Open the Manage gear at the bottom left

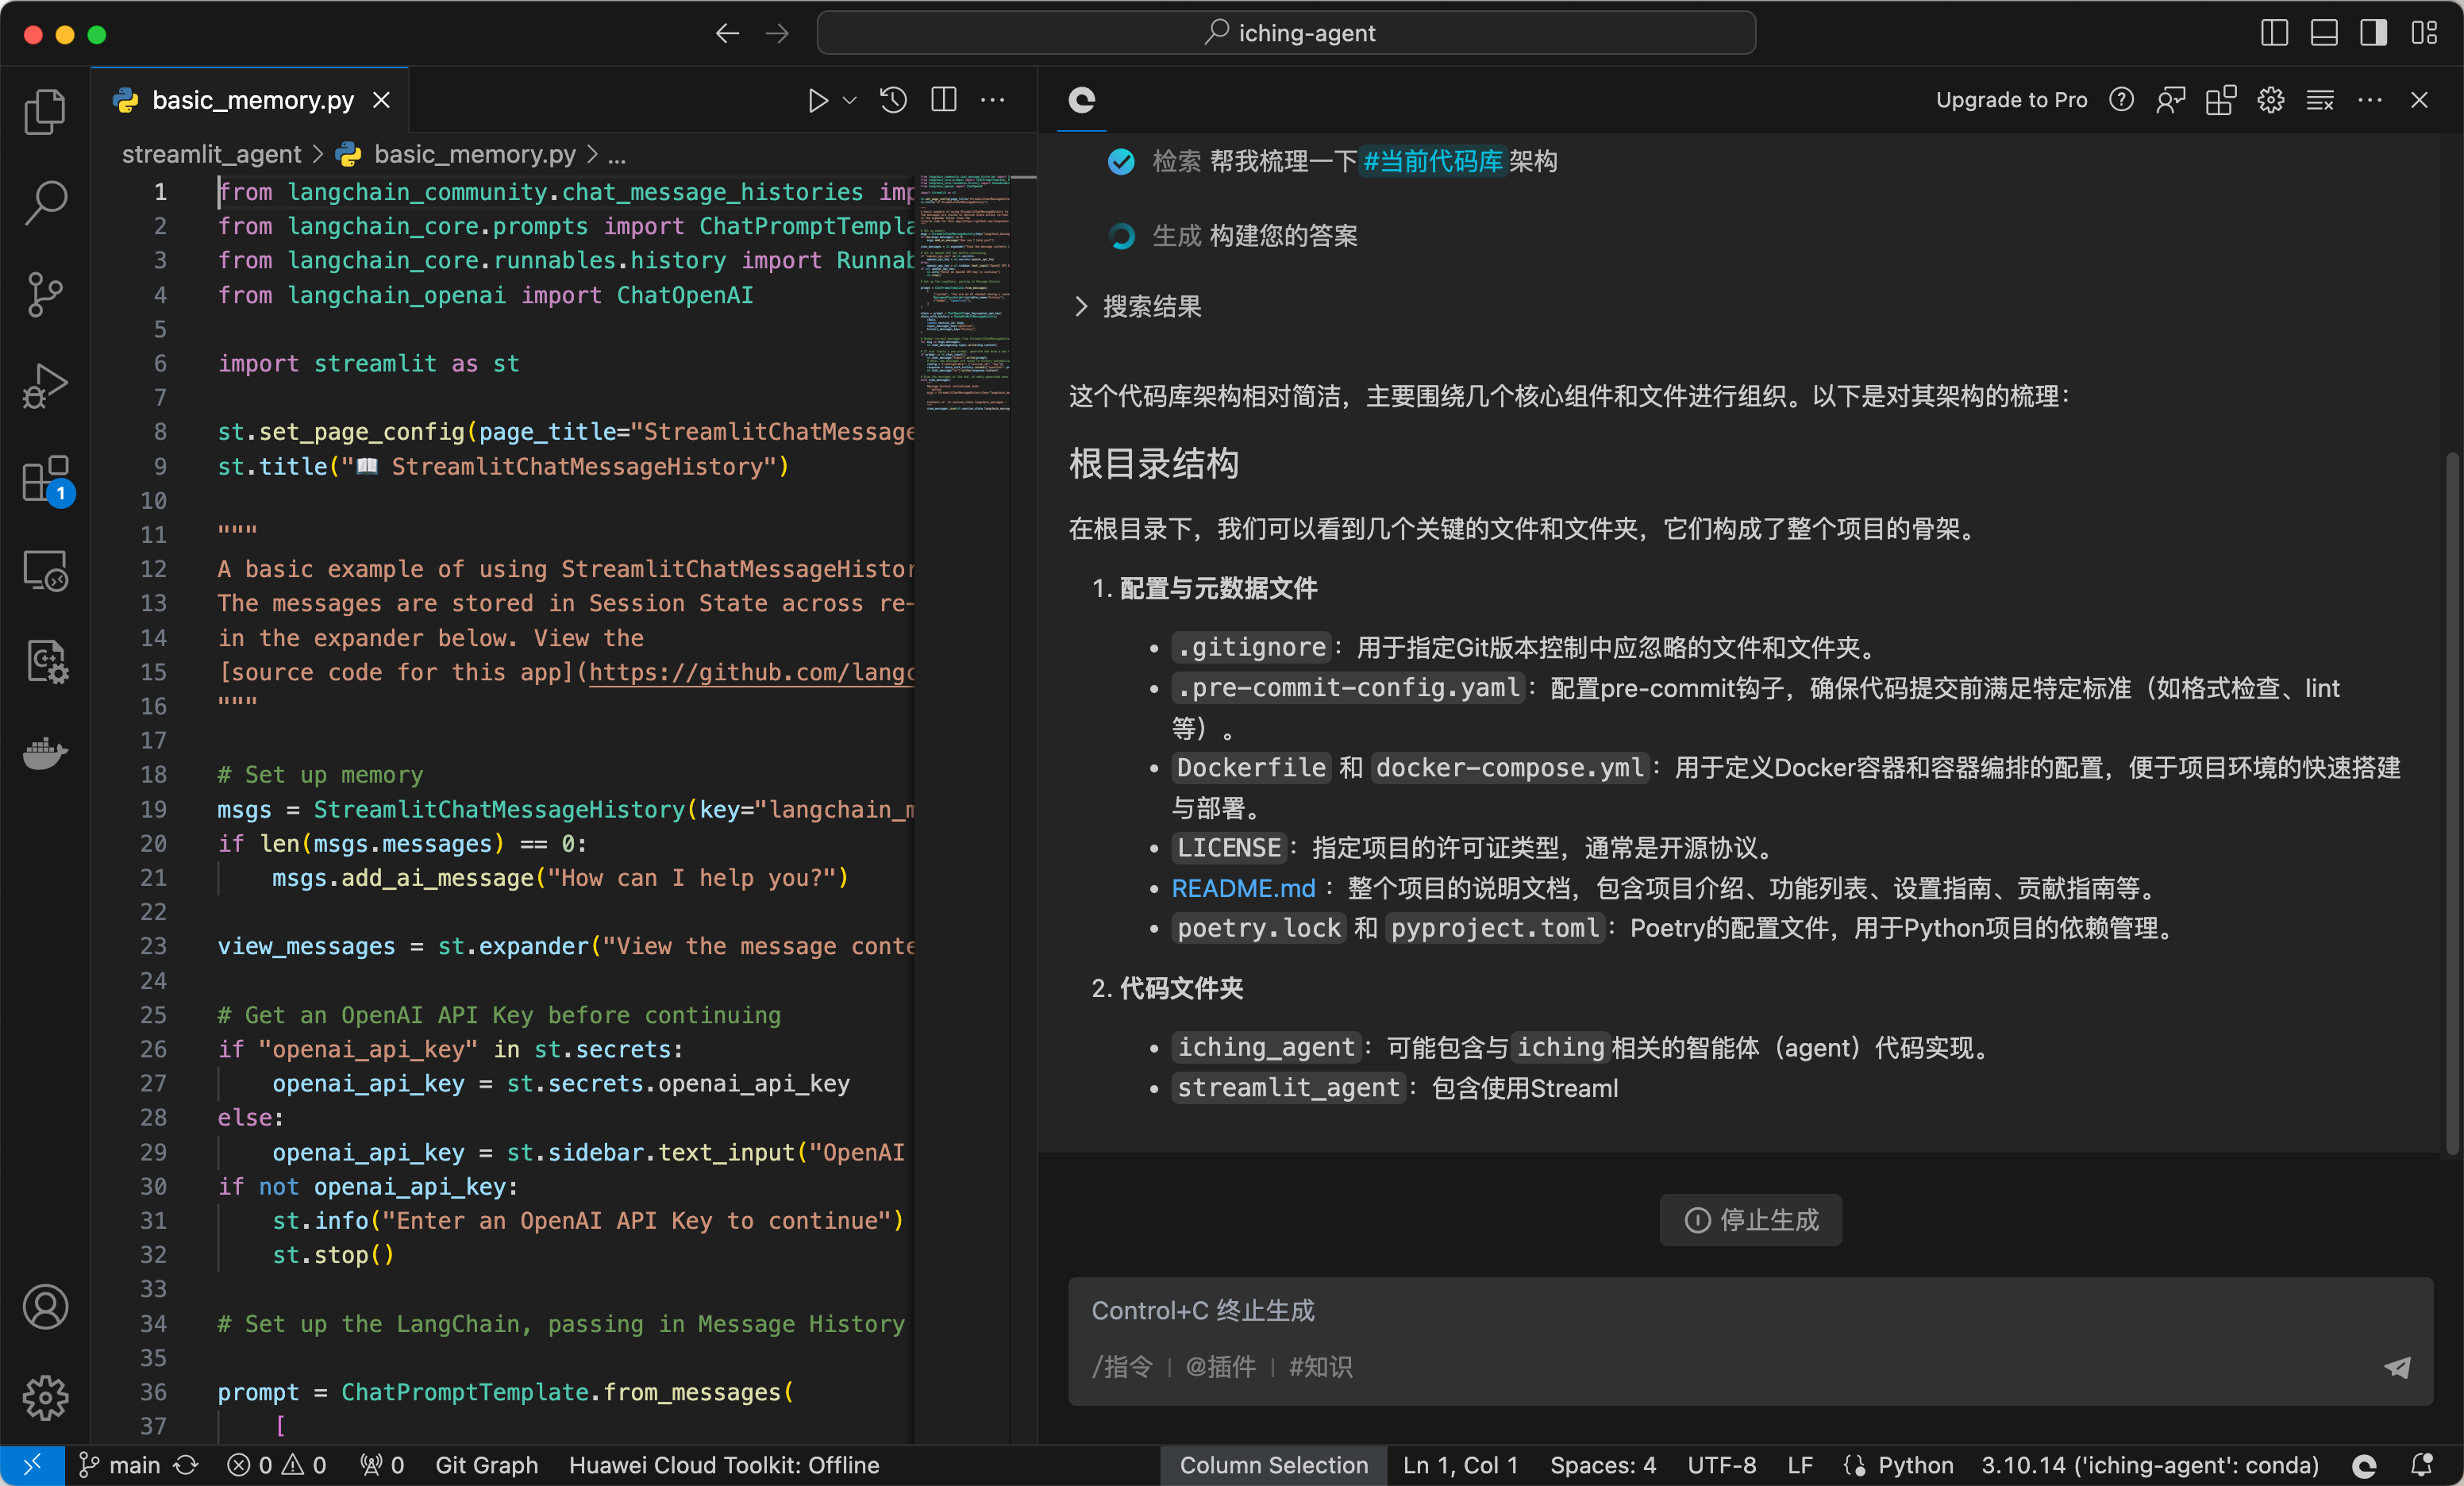[x=45, y=1397]
